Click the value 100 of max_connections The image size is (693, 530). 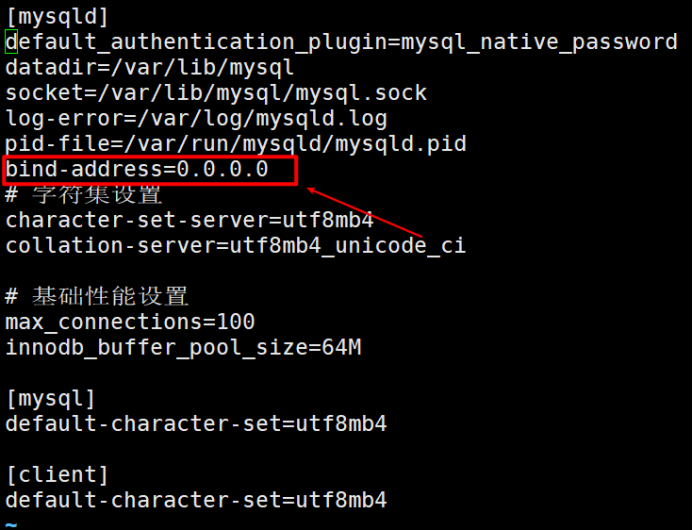click(236, 322)
